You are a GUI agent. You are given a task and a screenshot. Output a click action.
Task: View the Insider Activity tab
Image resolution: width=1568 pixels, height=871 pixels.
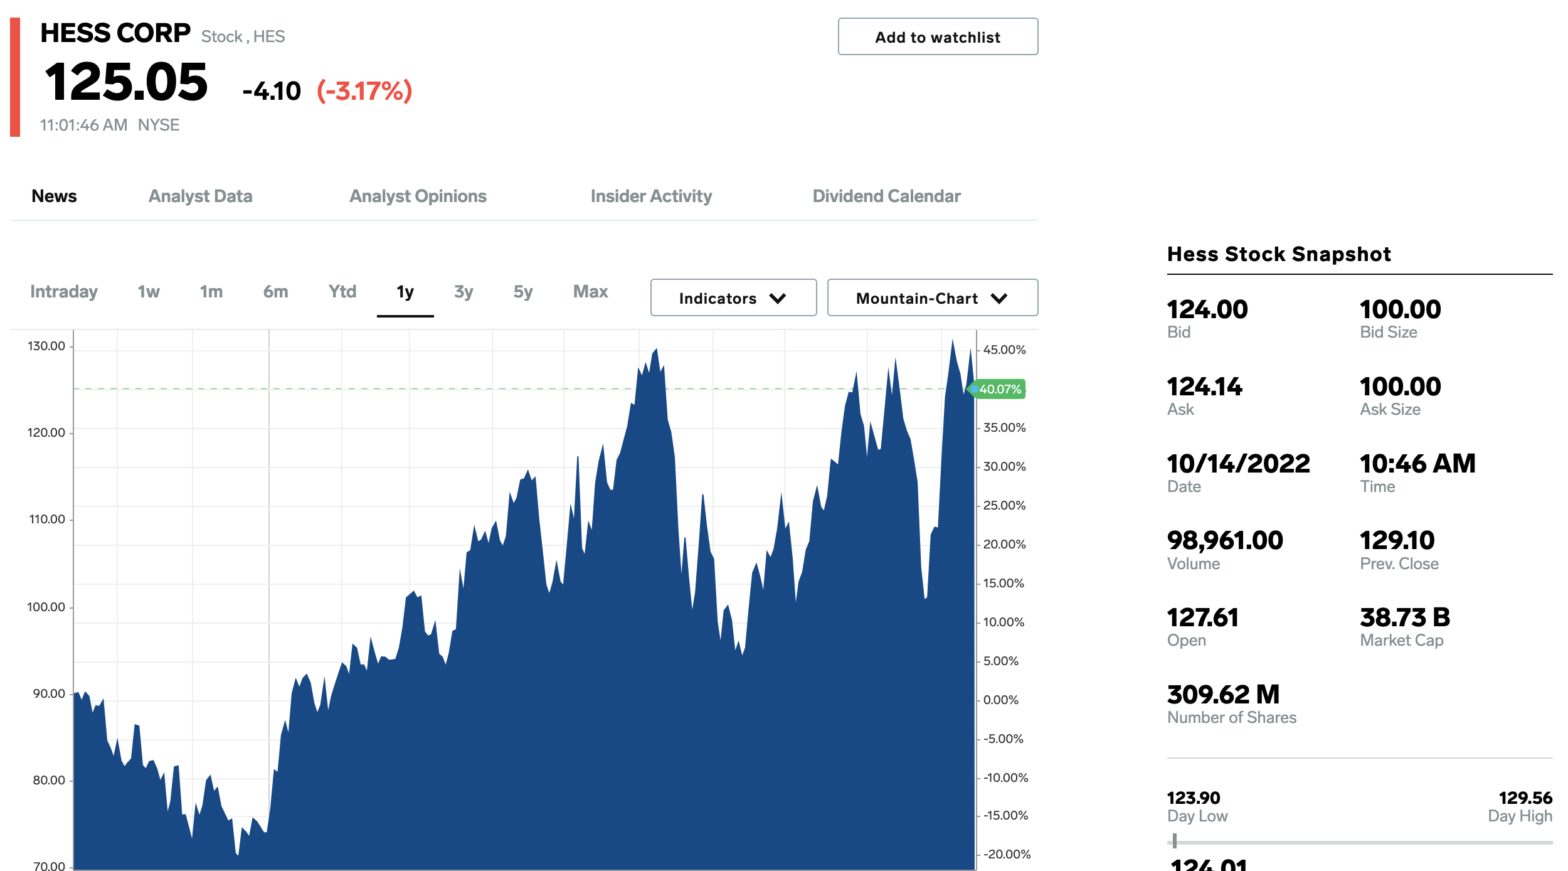pyautogui.click(x=651, y=196)
